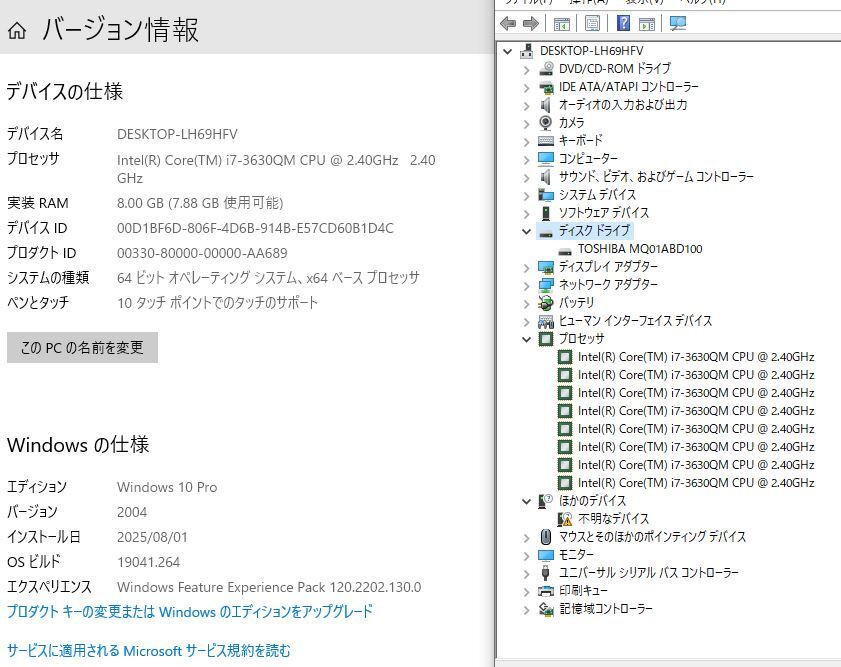Screen dimensions: 841x667
Task: Select the キーボード keyboard icon
Action: tap(546, 140)
